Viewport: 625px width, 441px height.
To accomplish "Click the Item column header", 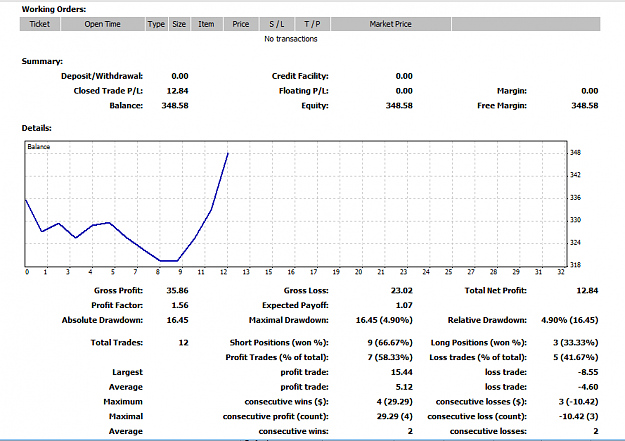I will pyautogui.click(x=206, y=24).
